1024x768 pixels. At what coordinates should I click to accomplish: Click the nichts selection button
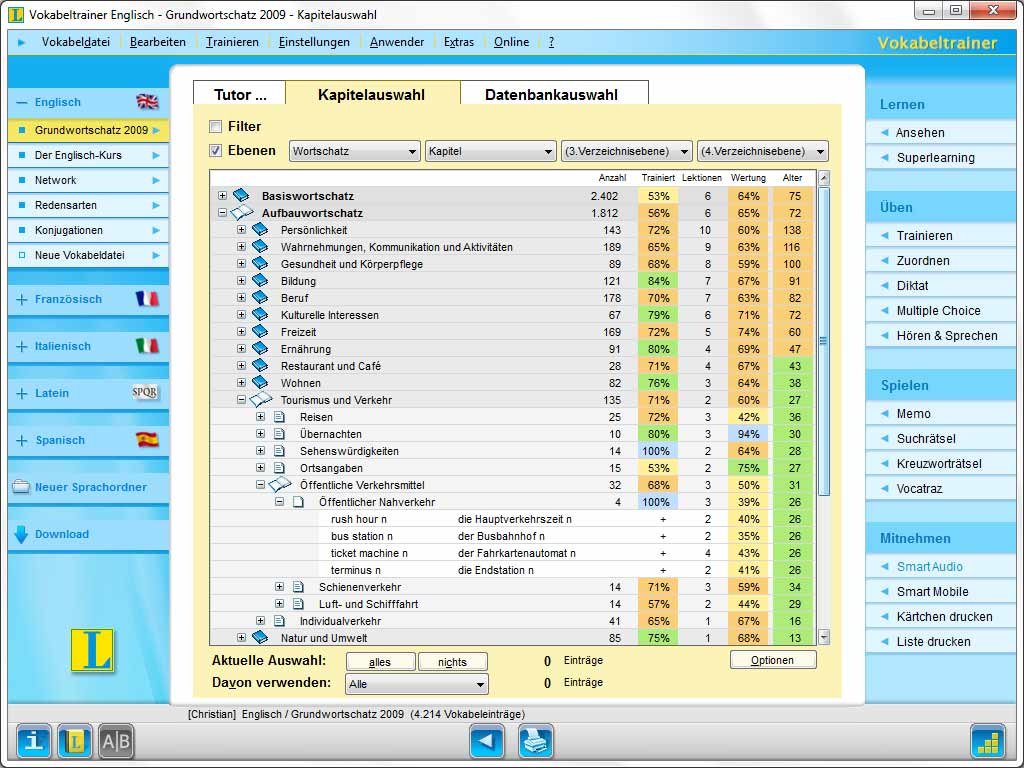point(453,662)
